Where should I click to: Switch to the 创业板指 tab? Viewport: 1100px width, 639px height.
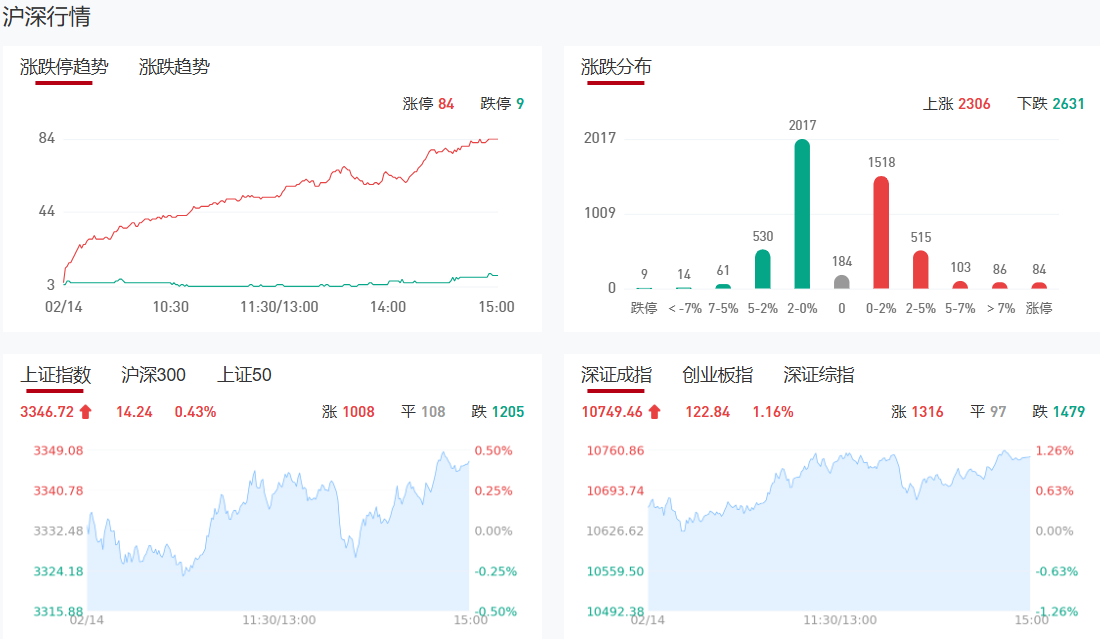717,375
